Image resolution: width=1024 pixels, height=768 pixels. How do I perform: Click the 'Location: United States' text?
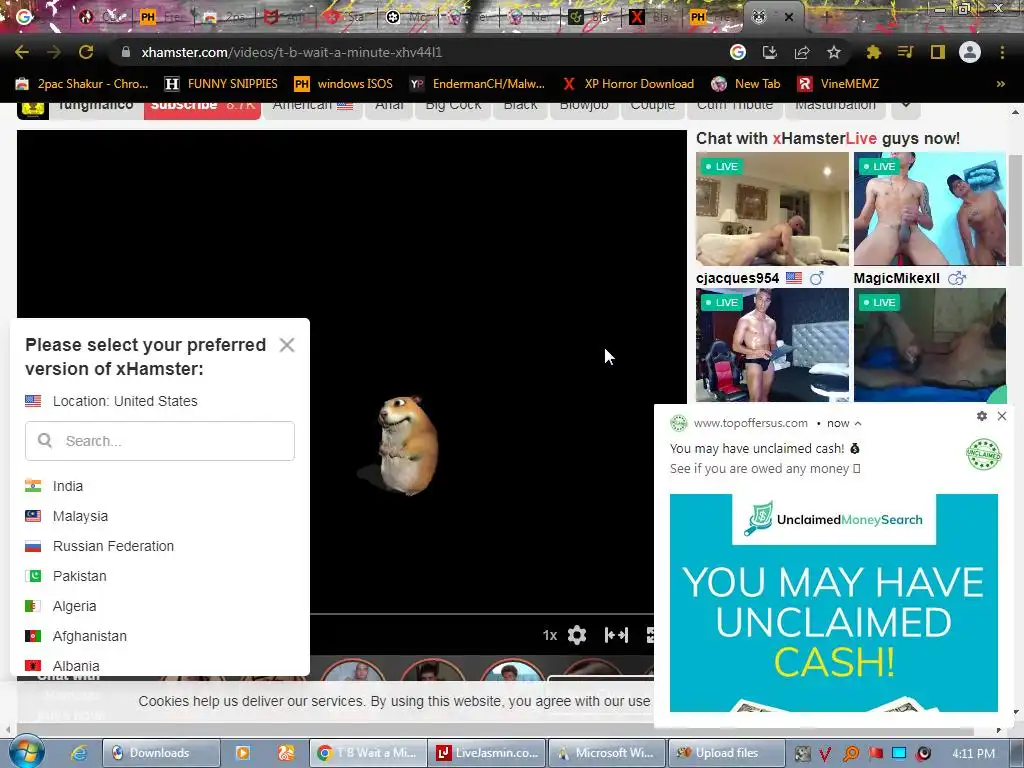(125, 401)
